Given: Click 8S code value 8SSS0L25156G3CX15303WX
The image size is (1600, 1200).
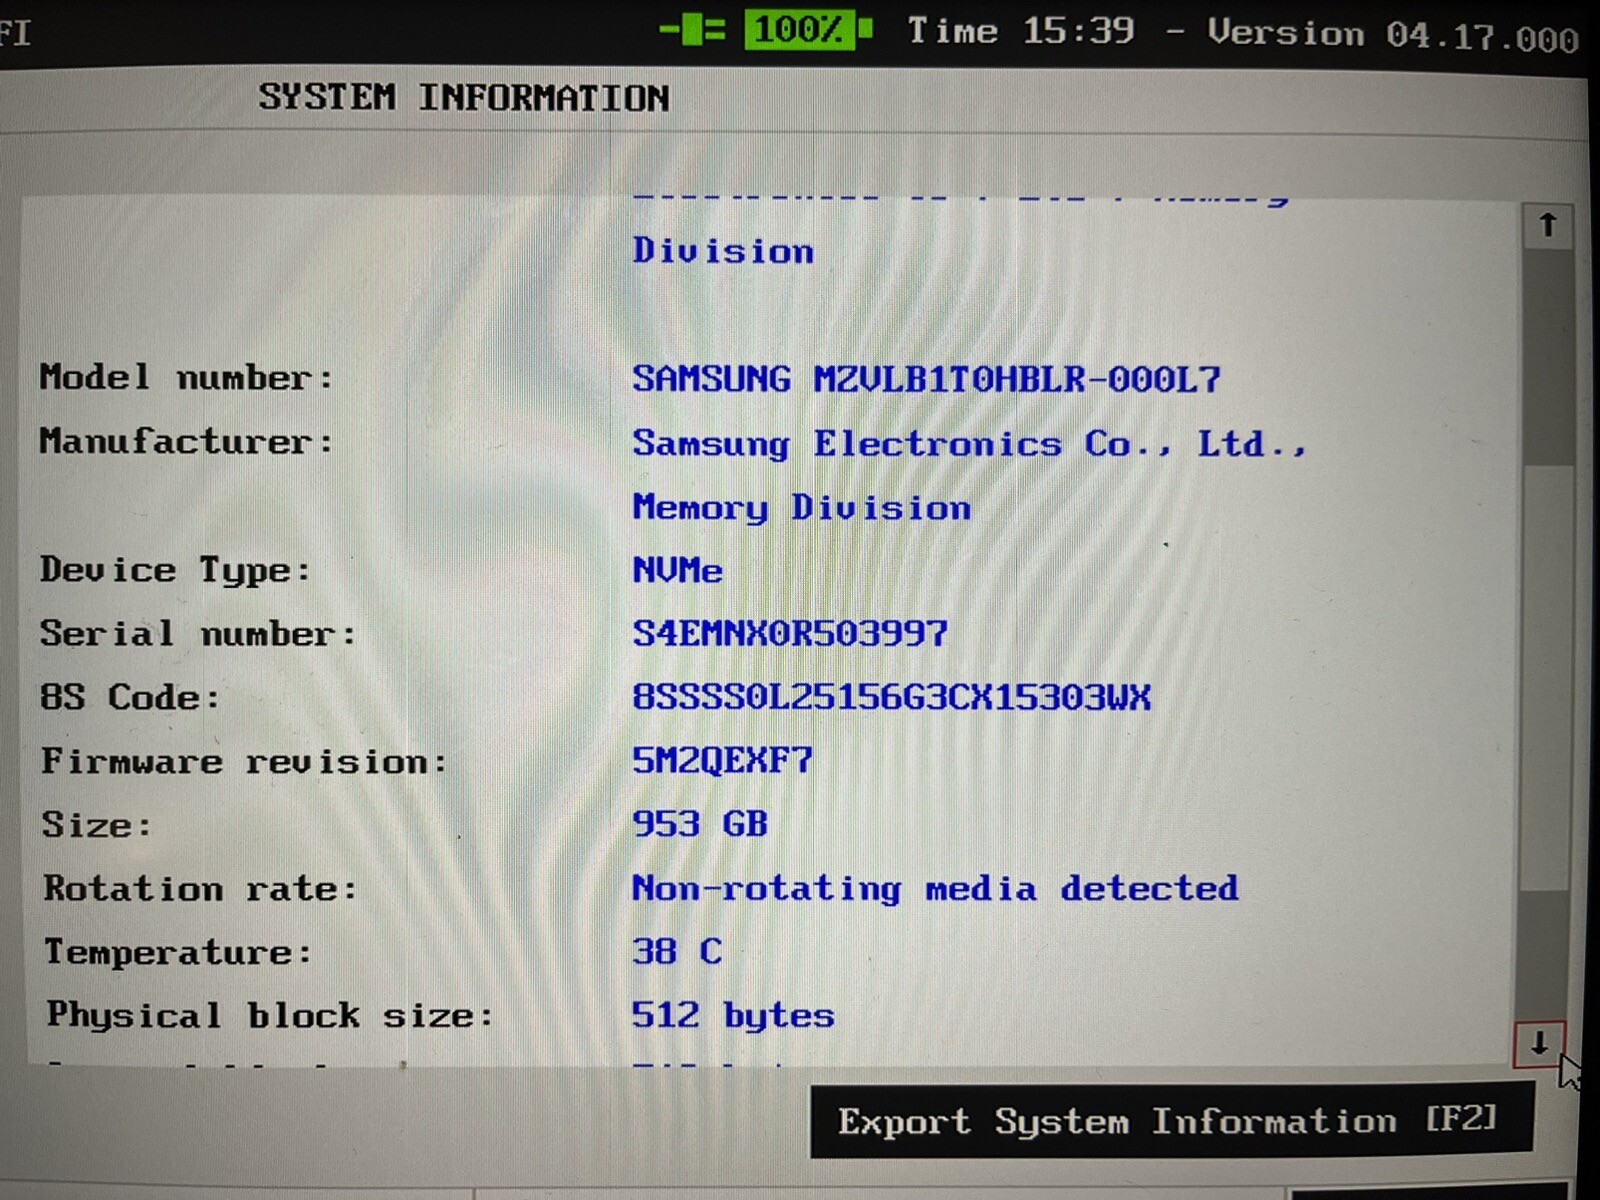Looking at the screenshot, I should (891, 697).
